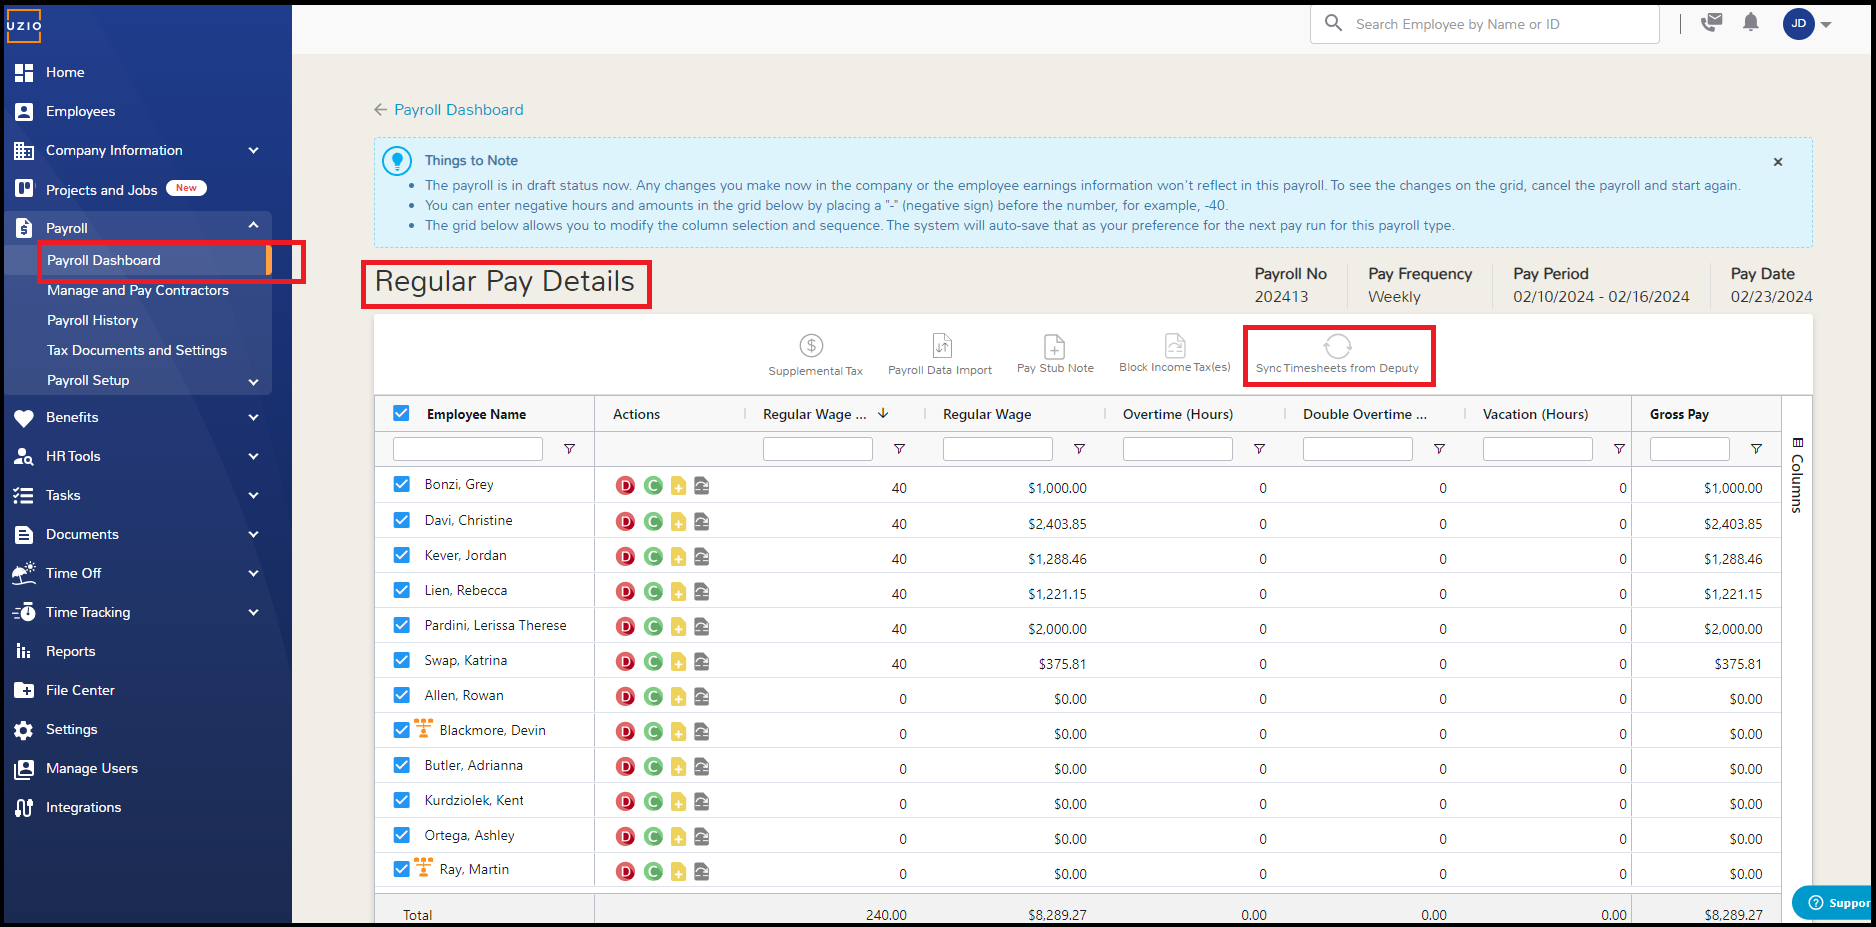
Task: Click the green C icon for Swap, Katrina
Action: [x=653, y=662]
